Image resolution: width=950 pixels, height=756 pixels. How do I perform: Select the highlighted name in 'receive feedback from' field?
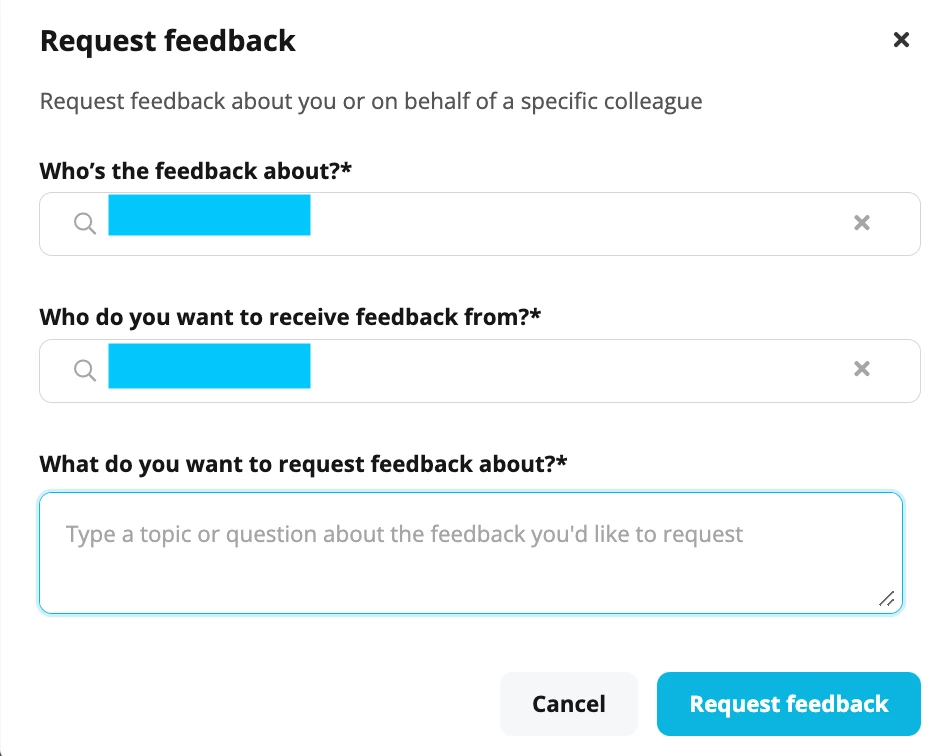coord(209,366)
